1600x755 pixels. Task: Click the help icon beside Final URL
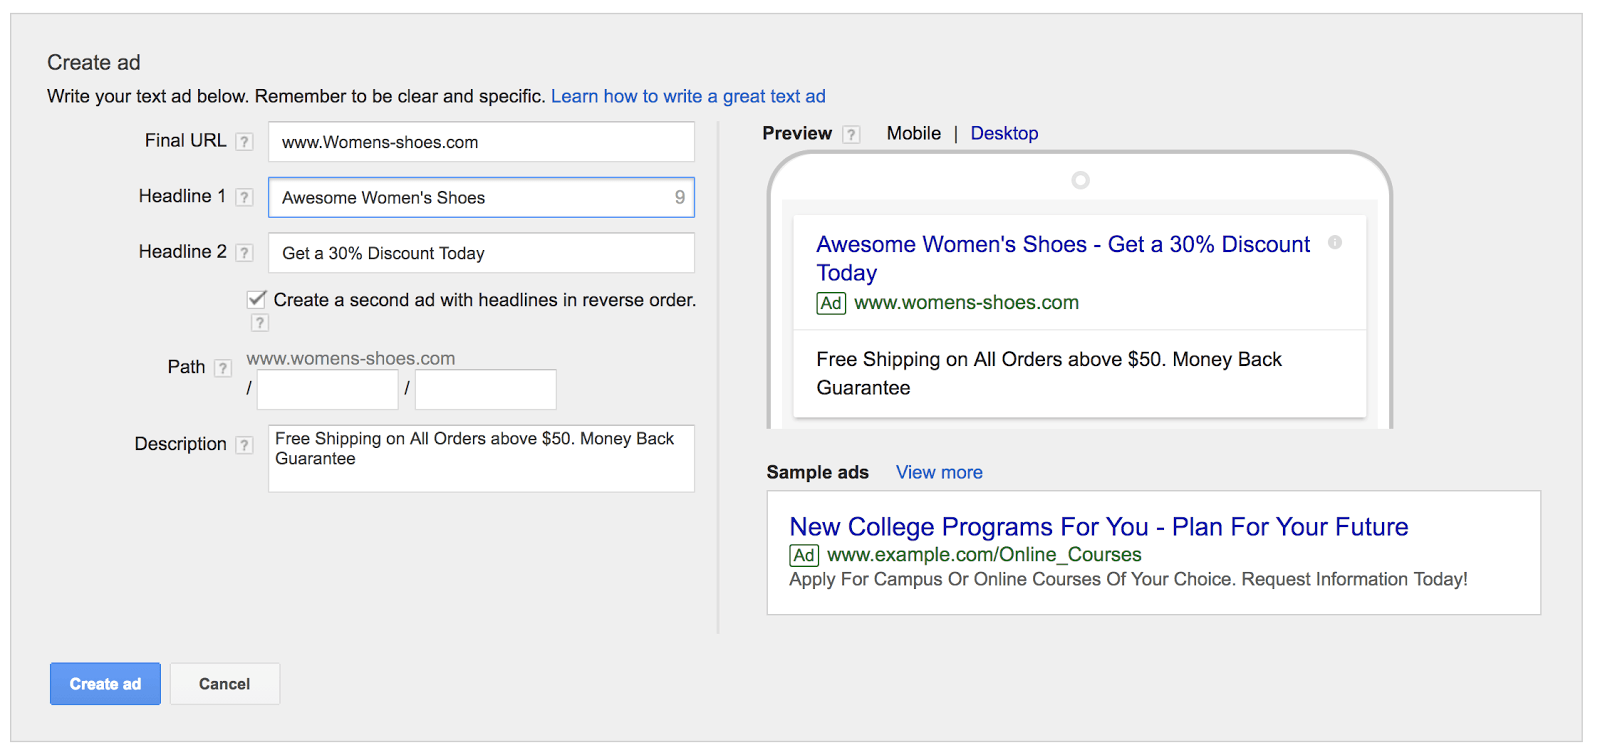(244, 142)
